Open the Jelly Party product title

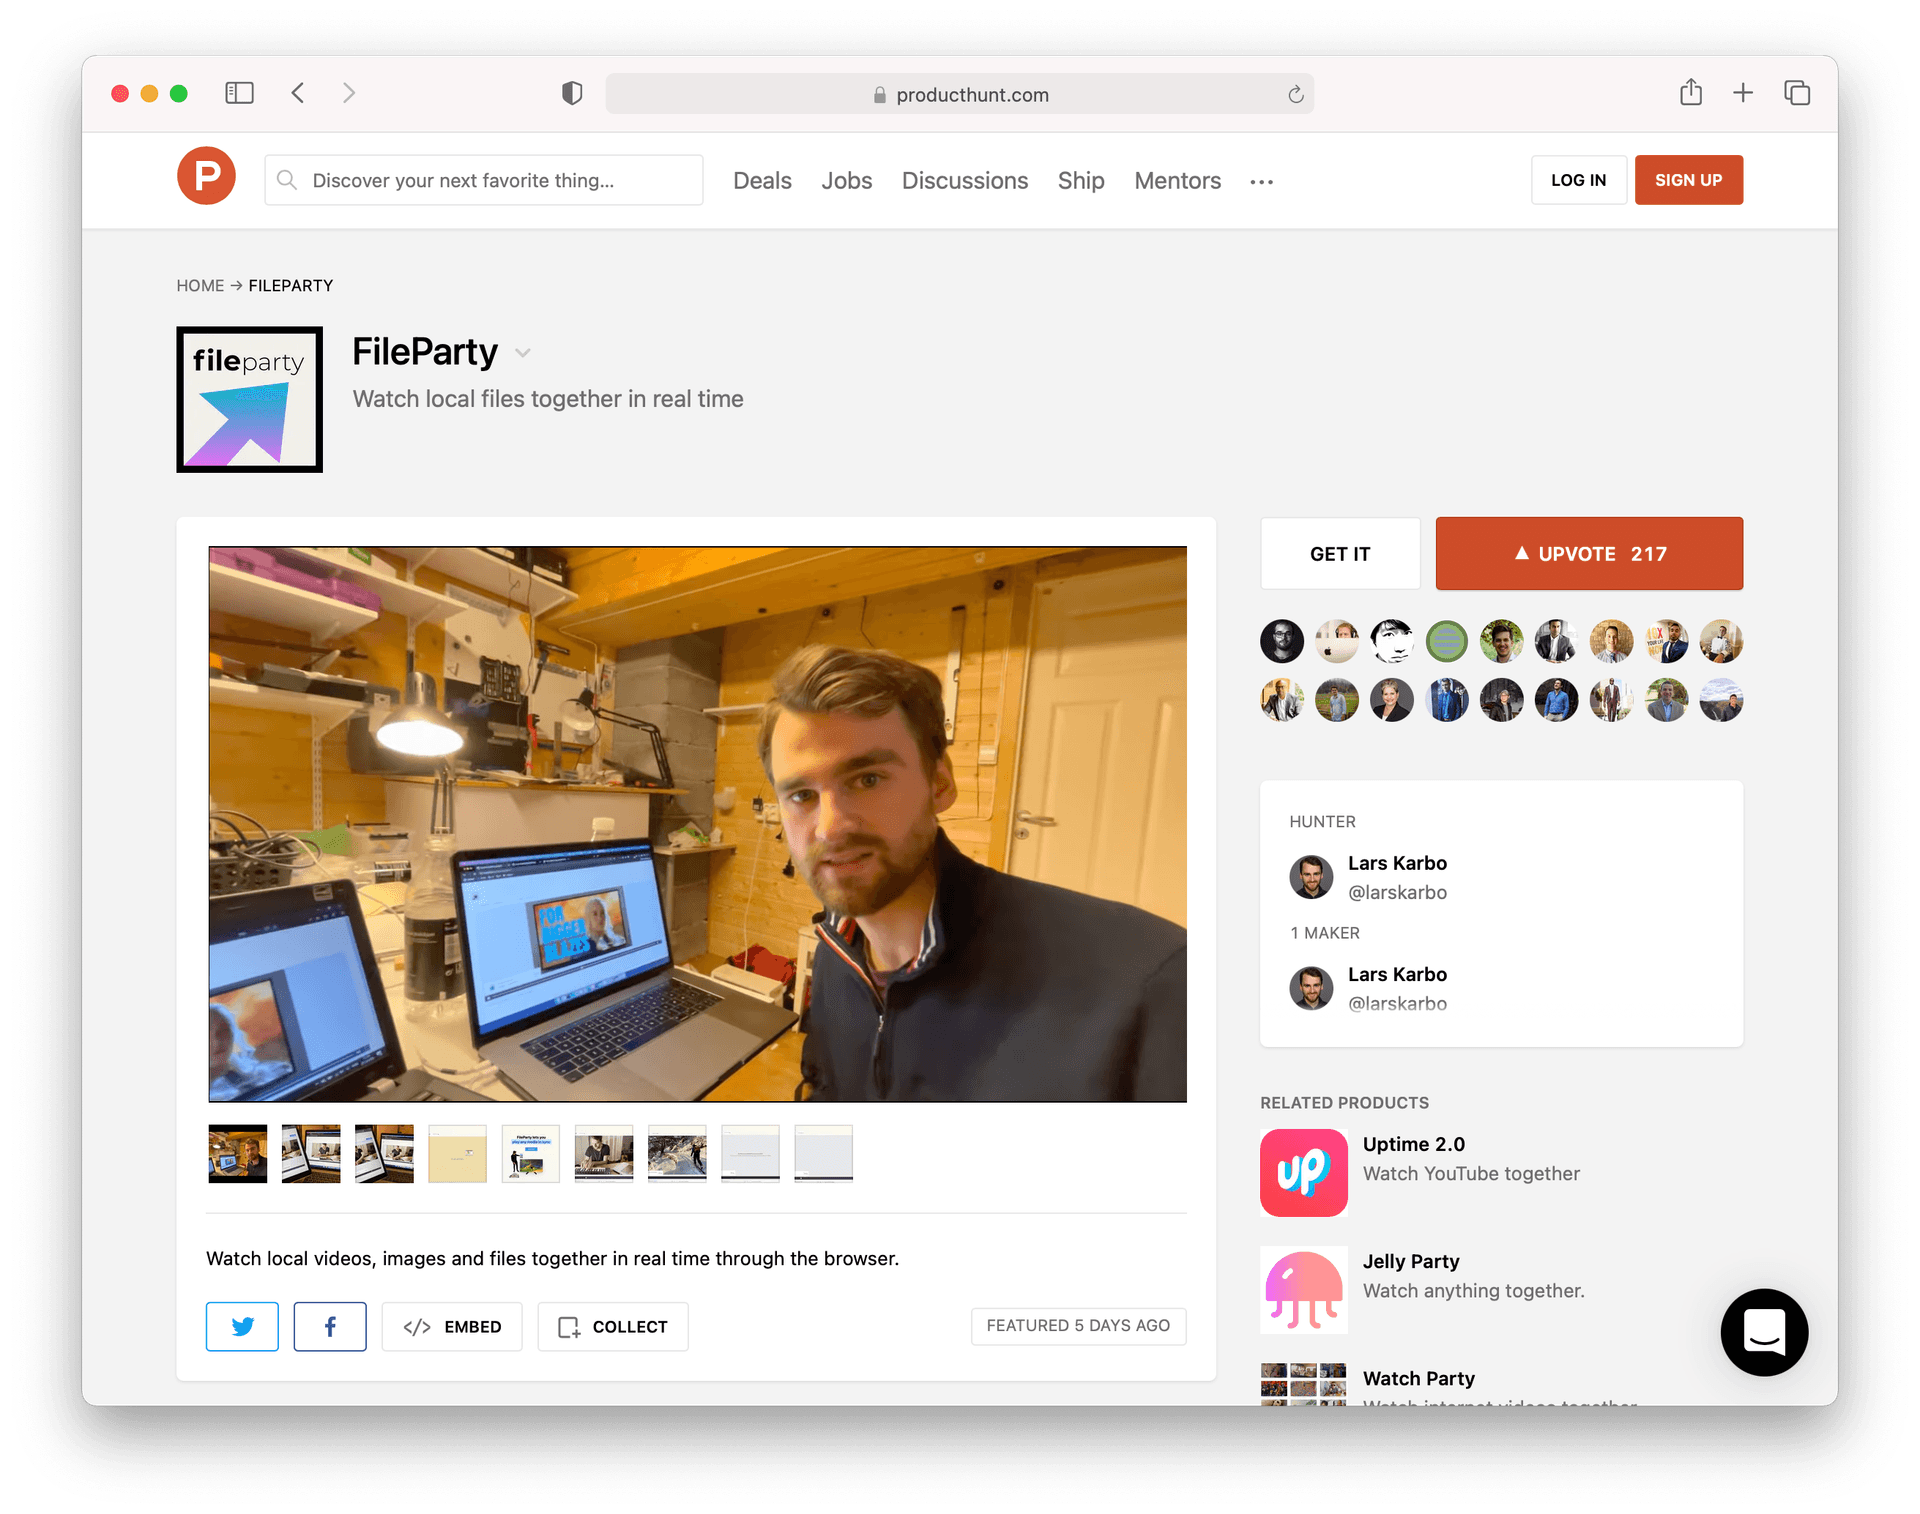click(x=1411, y=1261)
